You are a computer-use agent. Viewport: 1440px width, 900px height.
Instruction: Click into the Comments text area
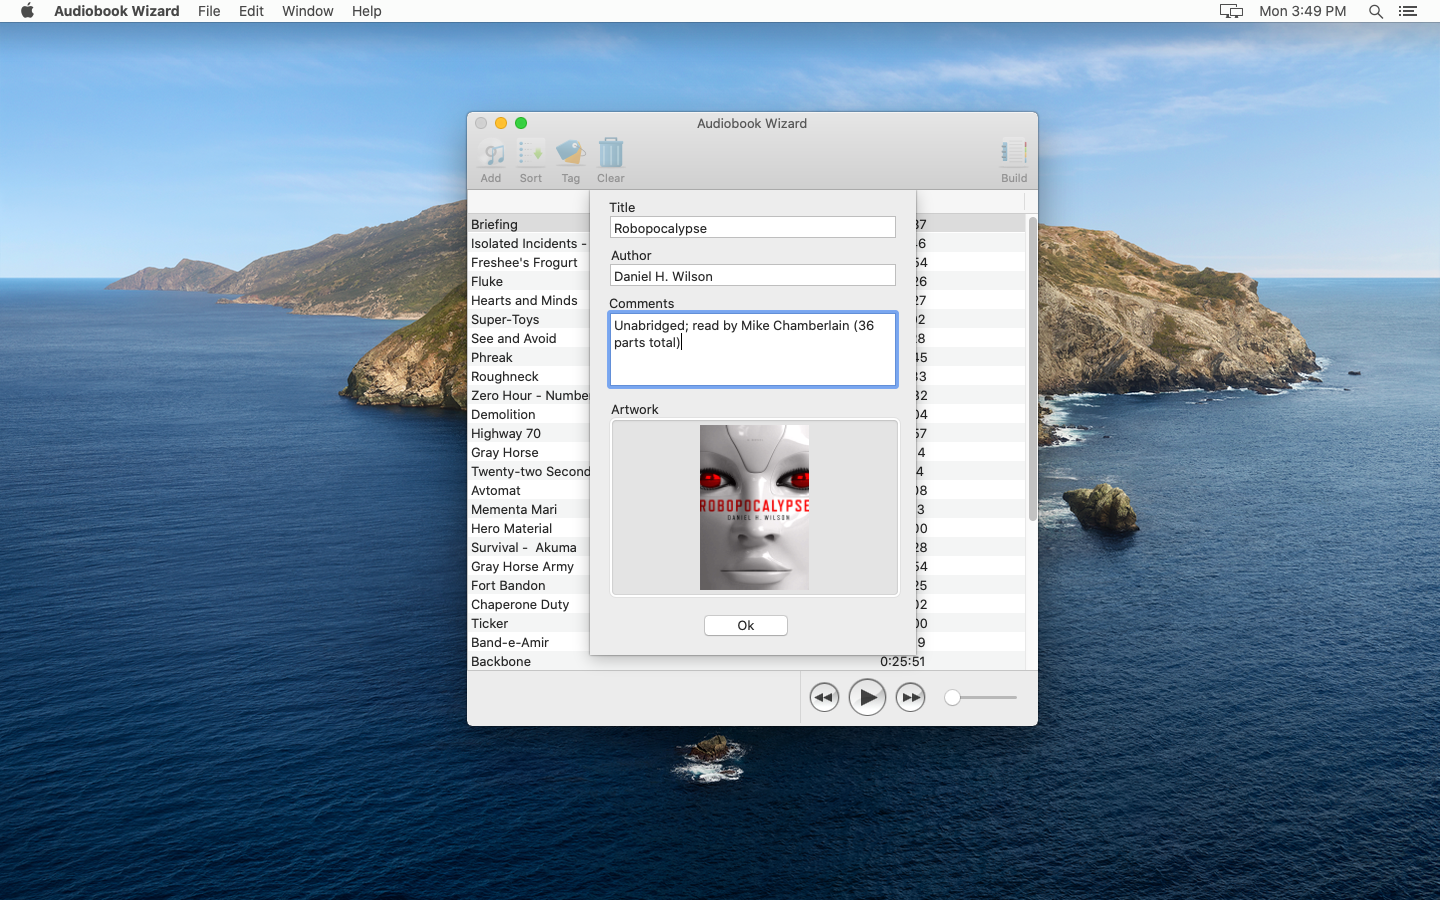pyautogui.click(x=753, y=349)
